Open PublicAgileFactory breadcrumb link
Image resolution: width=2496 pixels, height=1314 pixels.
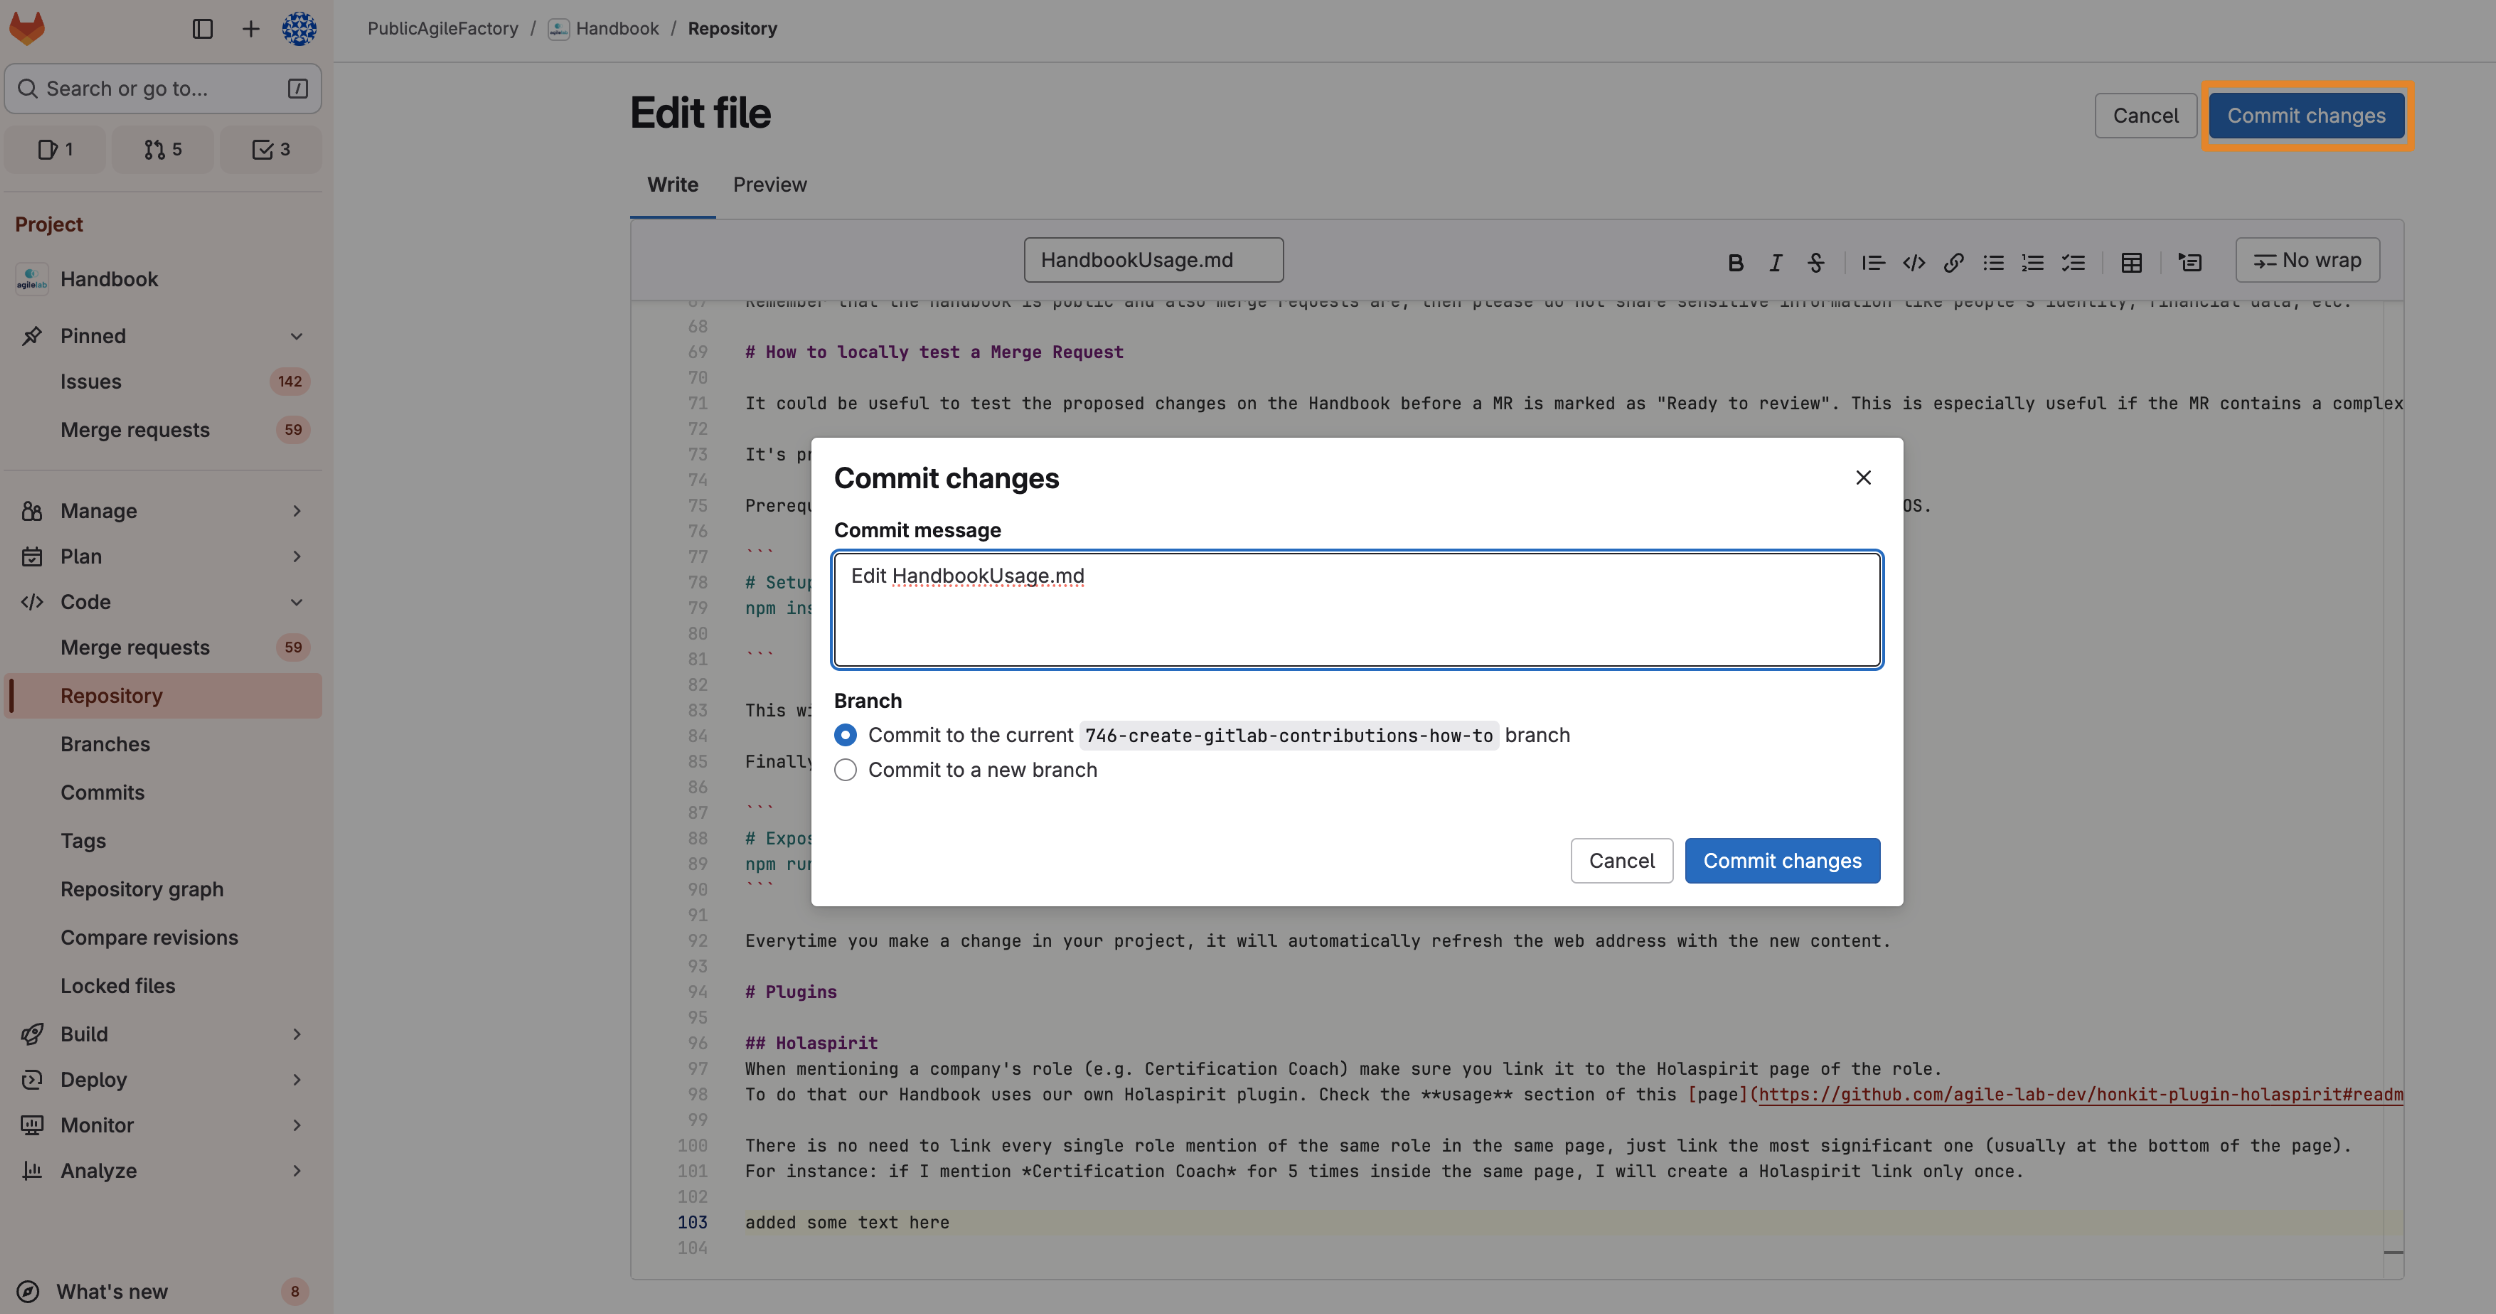[443, 29]
